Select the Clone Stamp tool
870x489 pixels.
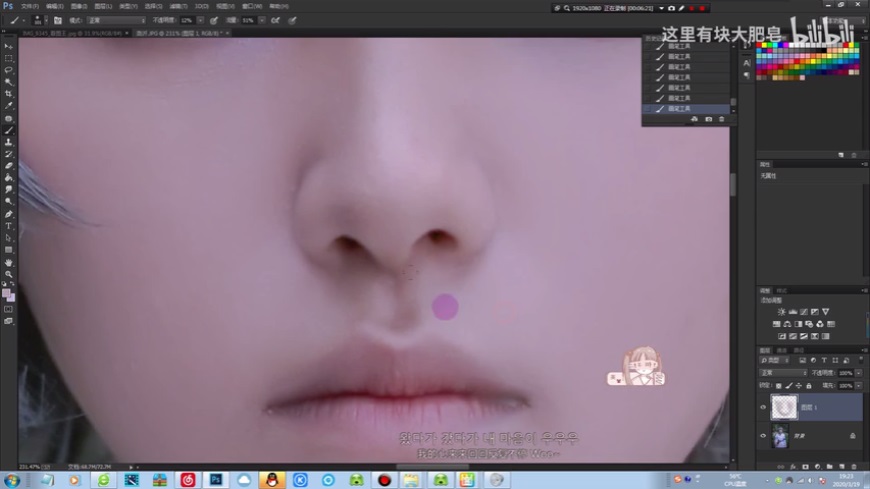tap(8, 143)
